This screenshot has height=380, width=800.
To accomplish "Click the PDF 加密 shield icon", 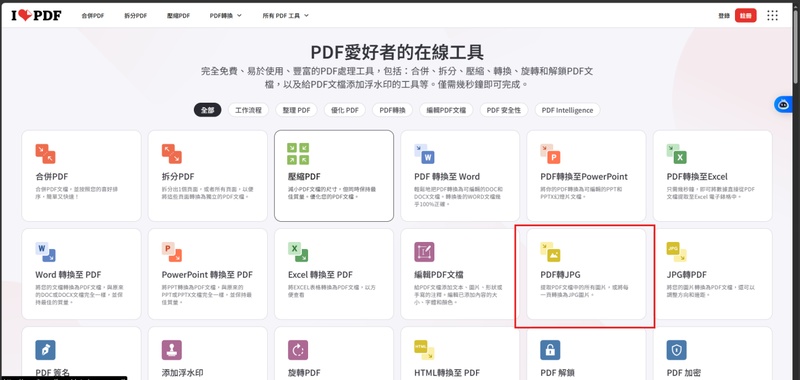I will coord(677,350).
